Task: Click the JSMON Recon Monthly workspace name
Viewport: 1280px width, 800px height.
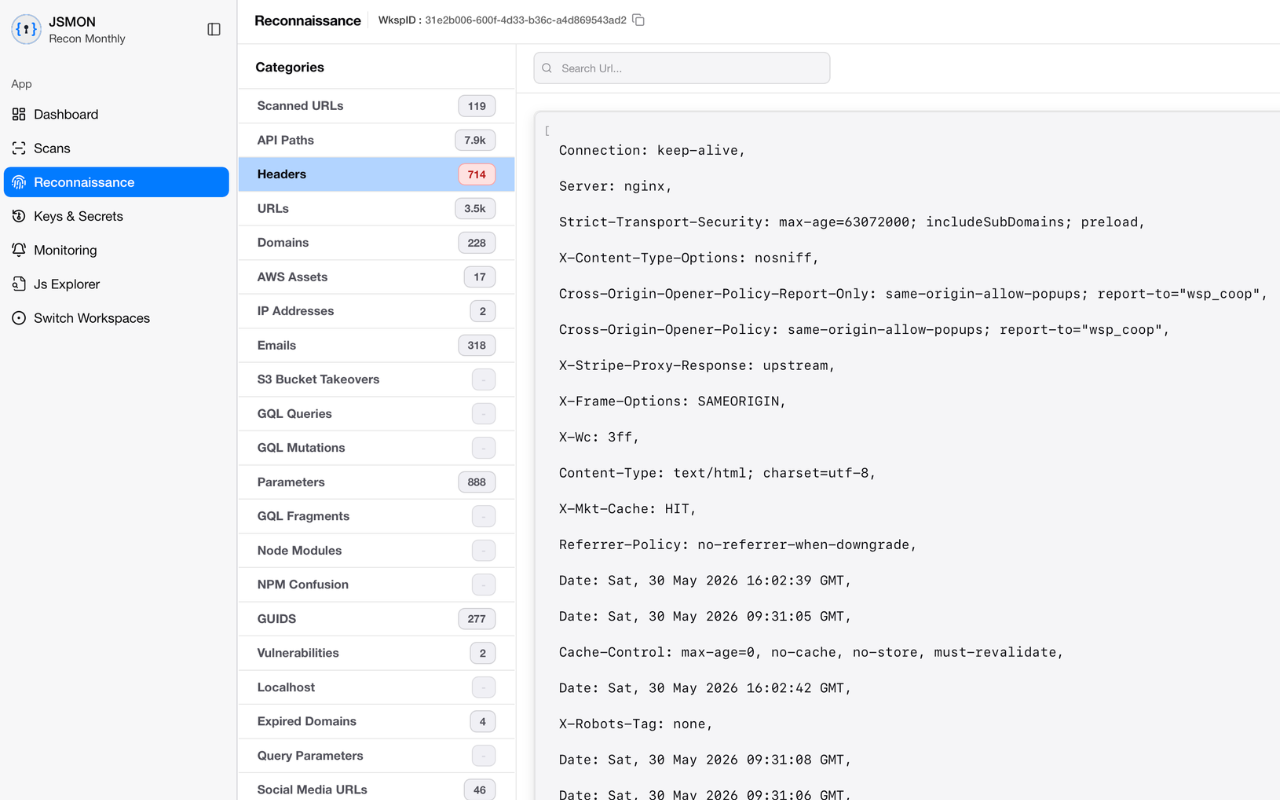Action: 87,30
